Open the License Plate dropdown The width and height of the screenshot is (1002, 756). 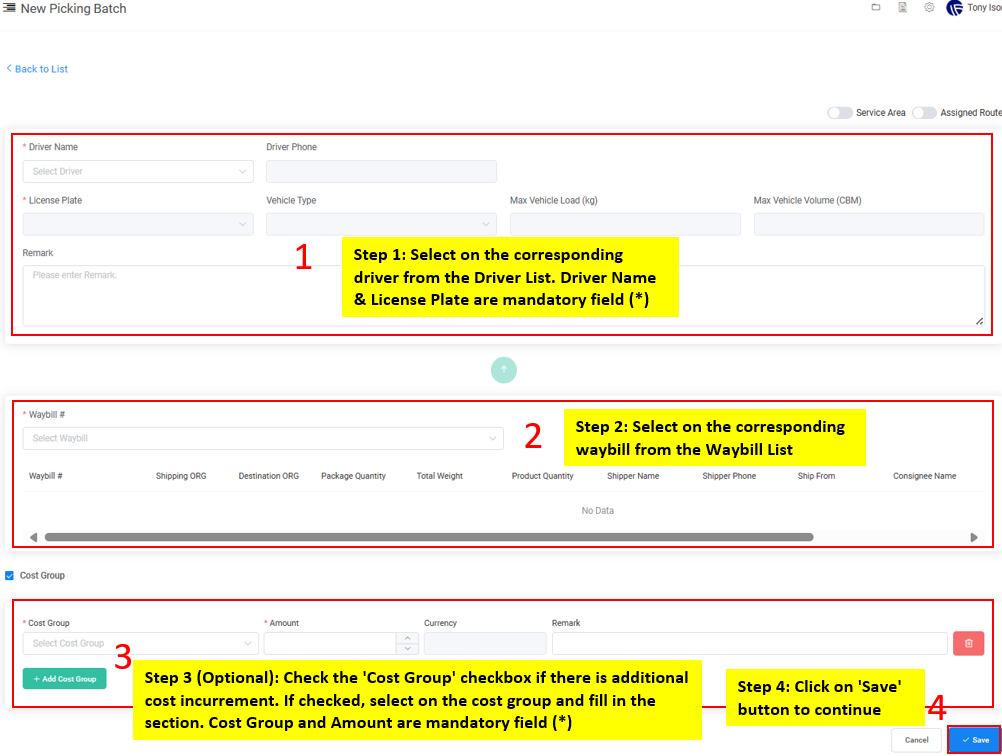[x=138, y=224]
